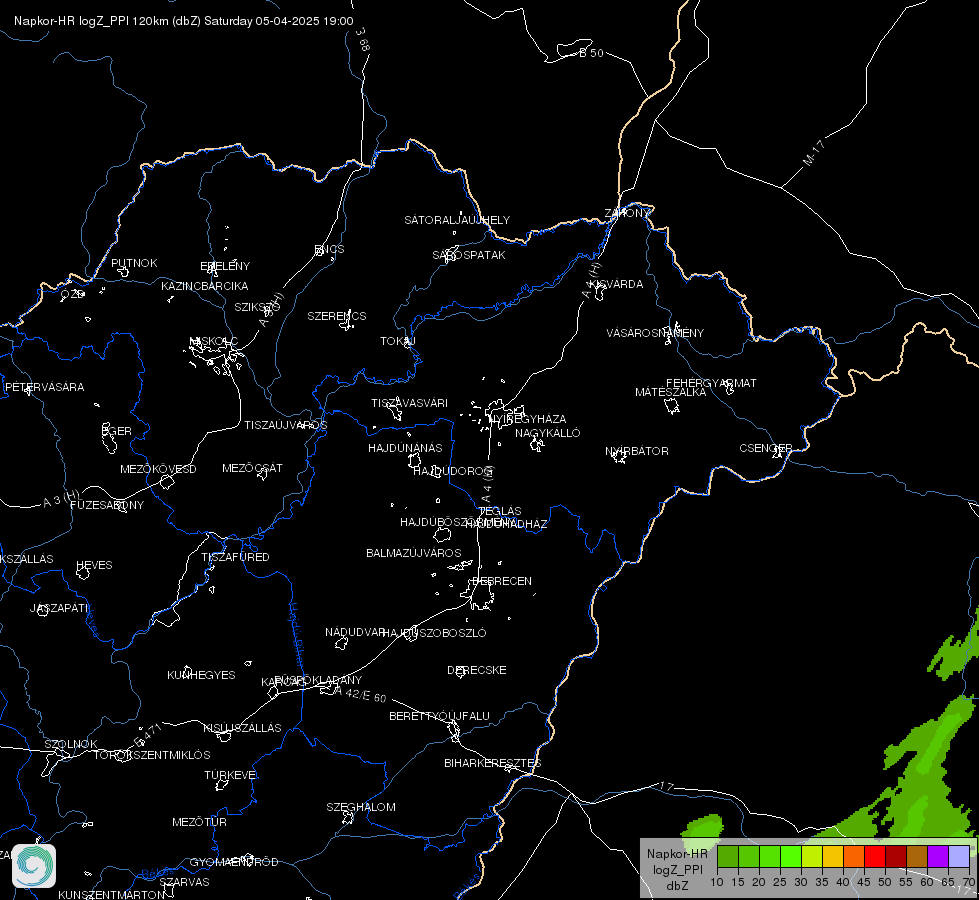Click the HAJDUSZOBOSZLO label
The image size is (979, 900).
coord(434,633)
